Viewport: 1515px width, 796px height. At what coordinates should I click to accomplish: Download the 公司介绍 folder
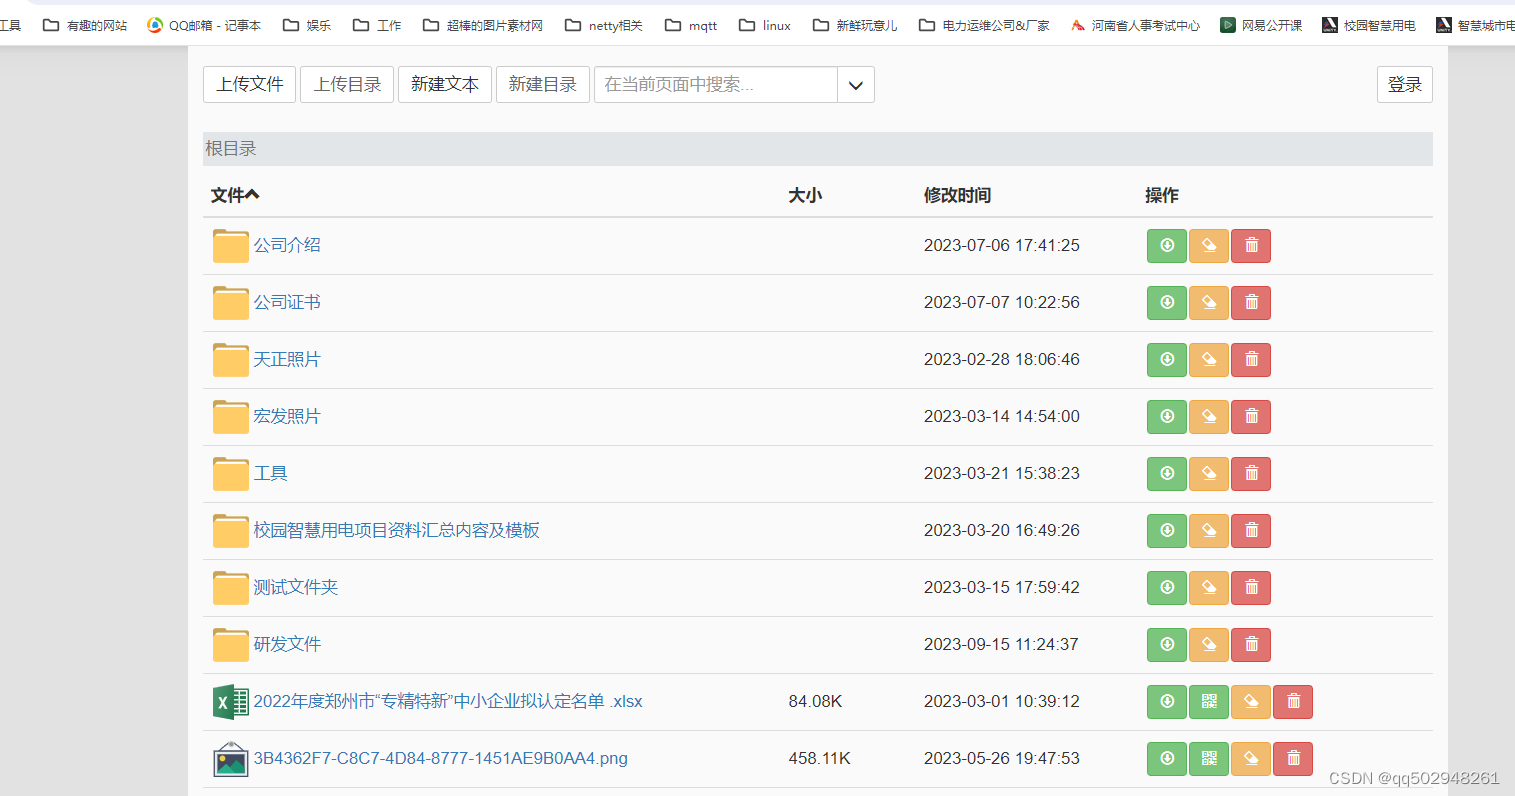pyautogui.click(x=1166, y=246)
